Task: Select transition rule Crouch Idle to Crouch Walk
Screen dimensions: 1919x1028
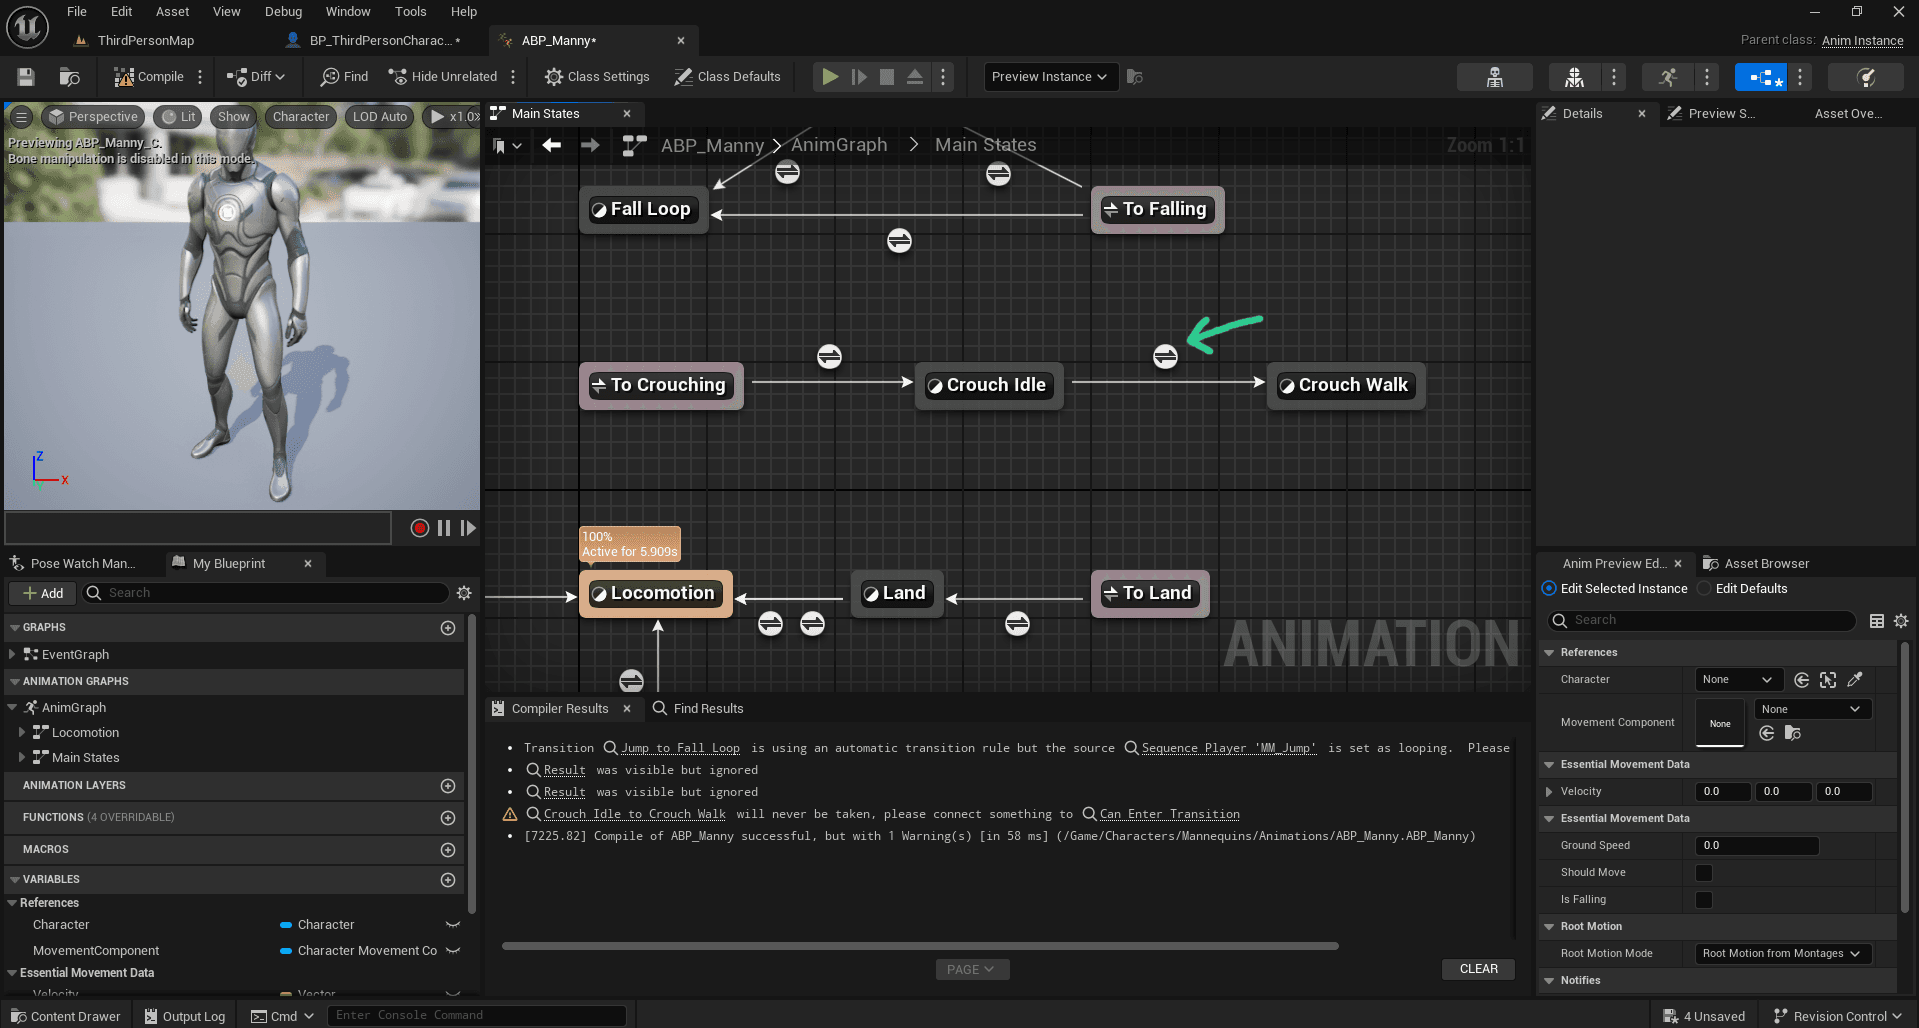Action: 1165,356
